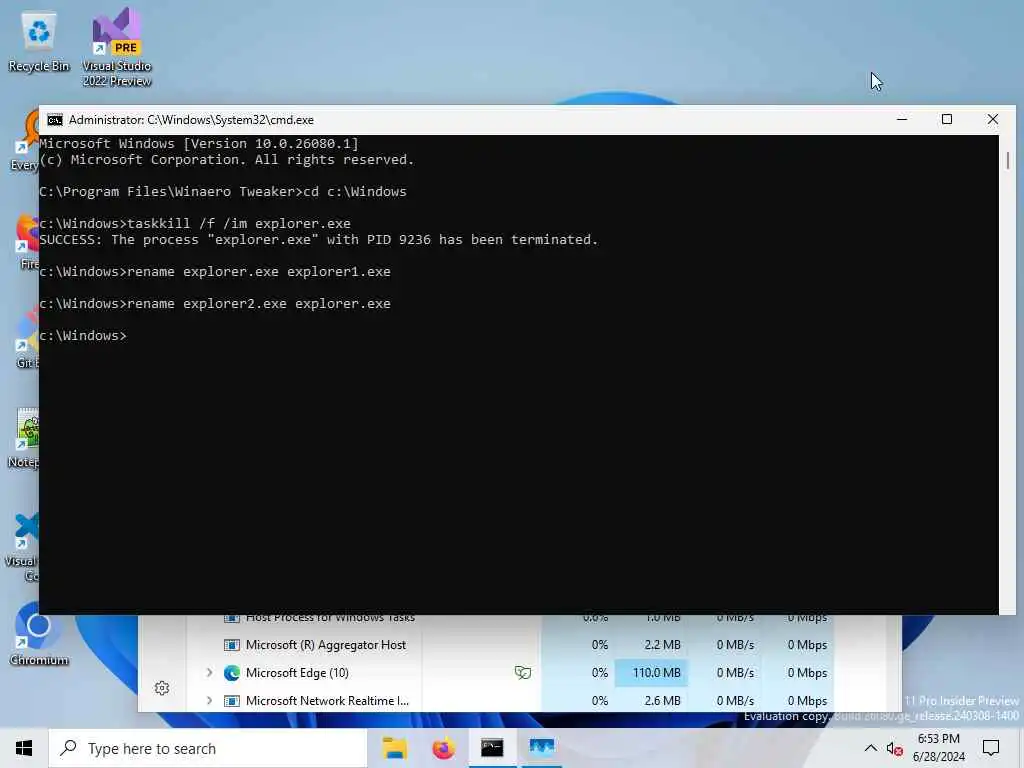Click the rename explorer2.exe explorer.exe line
1024x768 pixels.
[216, 304]
